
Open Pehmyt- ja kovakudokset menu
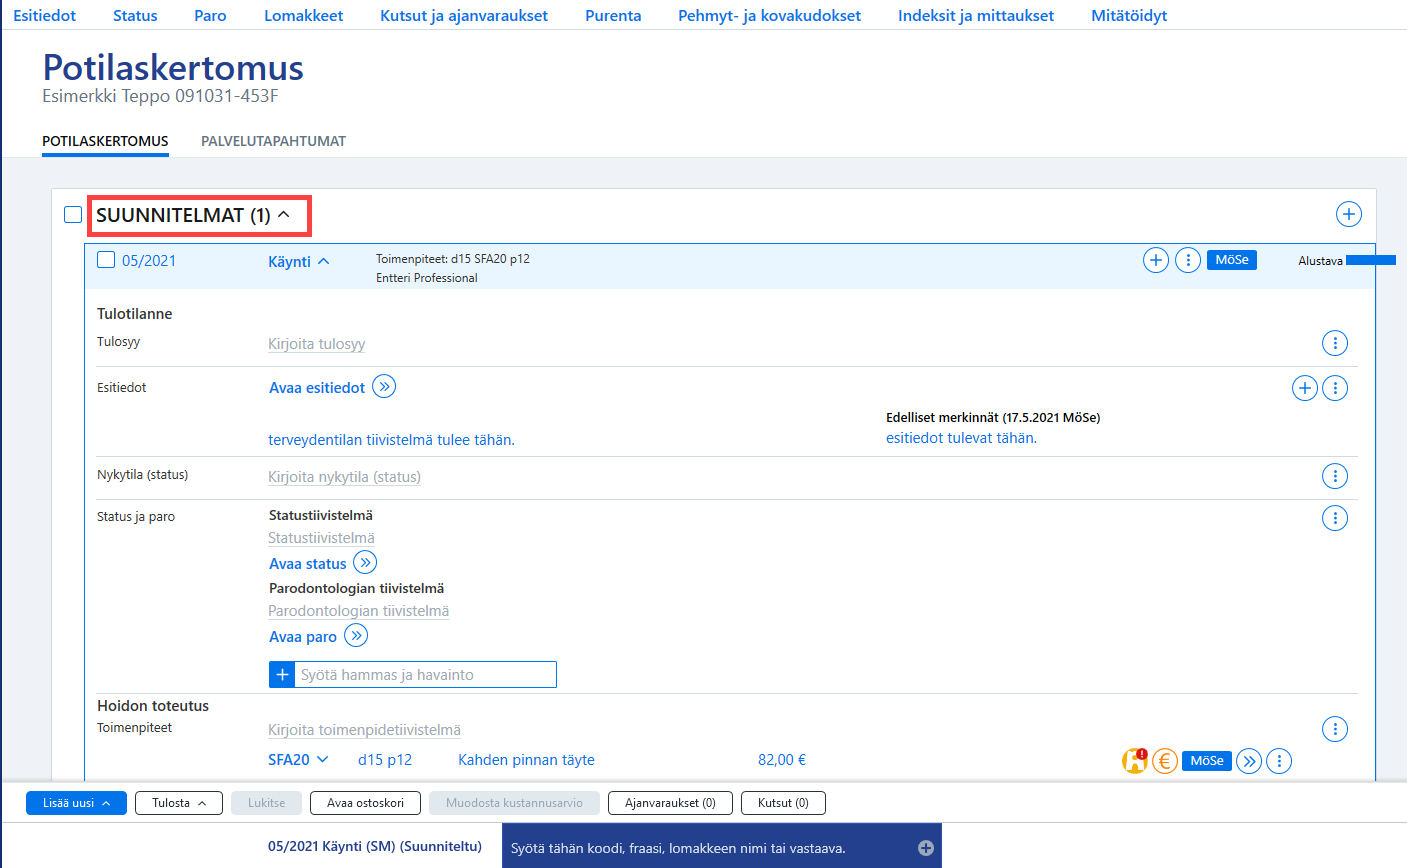click(769, 15)
